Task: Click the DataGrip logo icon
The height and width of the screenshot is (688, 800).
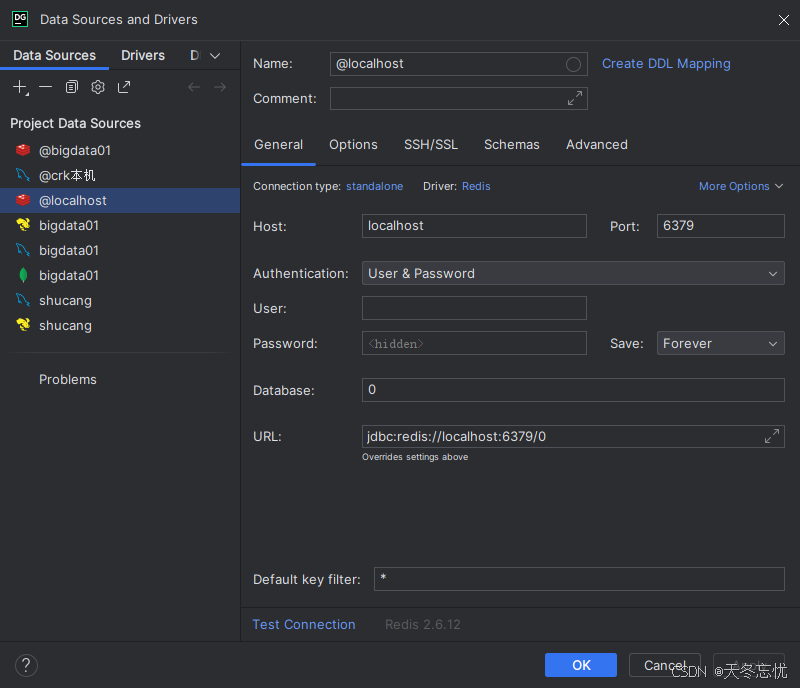Action: tap(20, 19)
